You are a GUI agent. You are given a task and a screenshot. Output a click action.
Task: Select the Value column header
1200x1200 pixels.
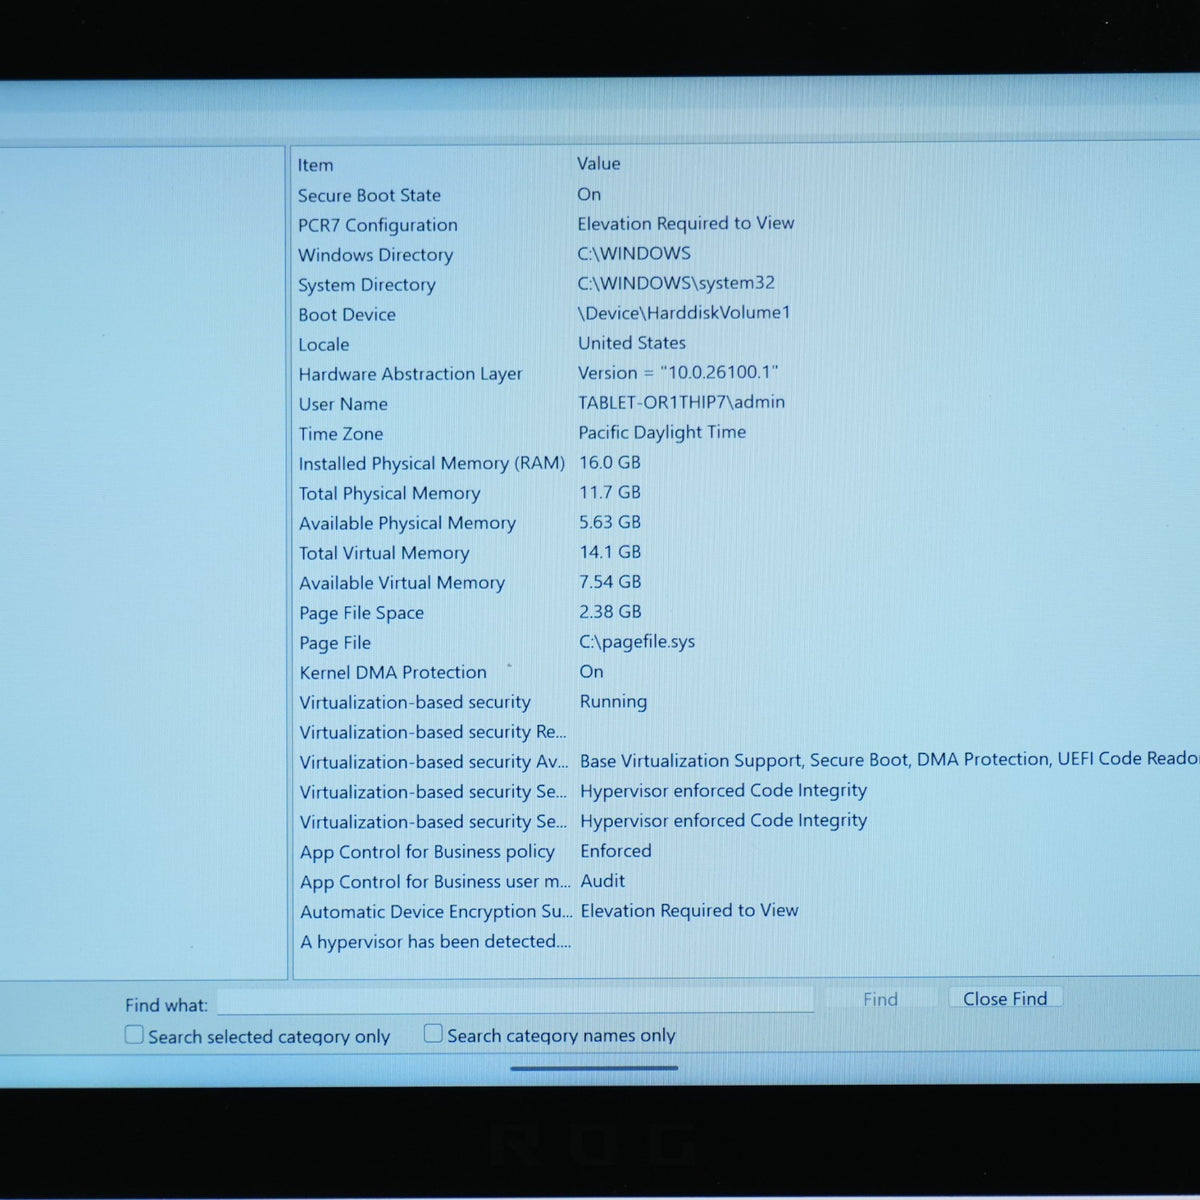point(599,163)
